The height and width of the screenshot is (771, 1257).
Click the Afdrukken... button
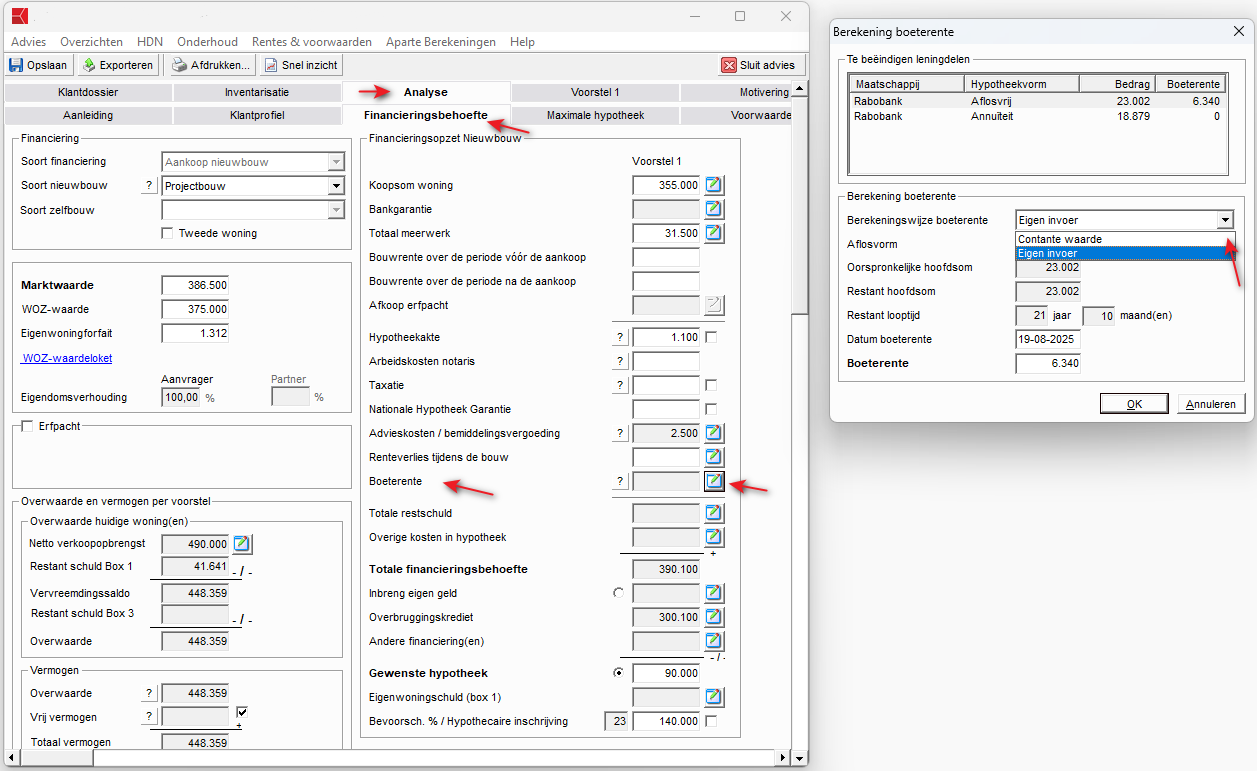[210, 65]
